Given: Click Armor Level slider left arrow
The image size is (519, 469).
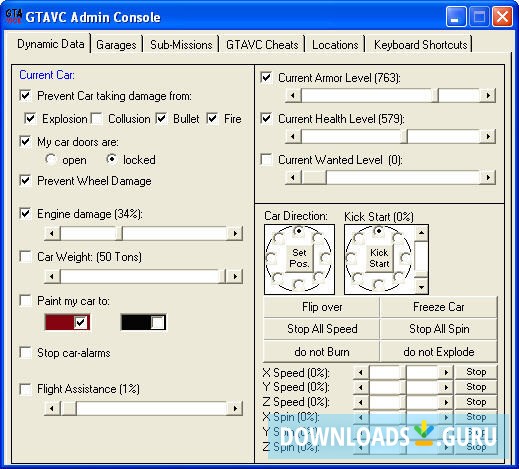Looking at the screenshot, I should tap(293, 96).
